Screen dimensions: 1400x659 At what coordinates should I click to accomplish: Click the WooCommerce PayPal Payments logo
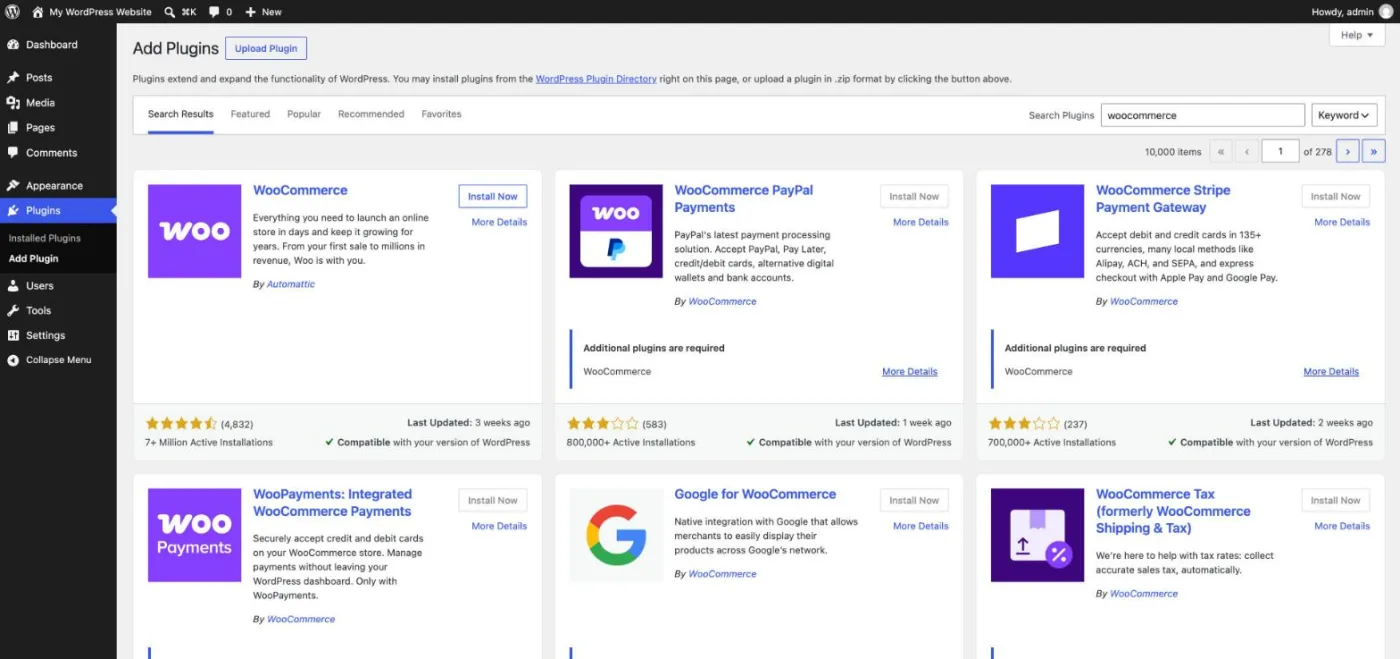pyautogui.click(x=616, y=231)
